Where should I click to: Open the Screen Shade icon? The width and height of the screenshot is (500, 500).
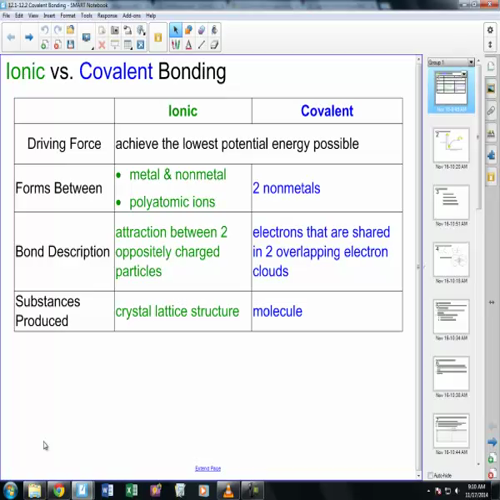click(115, 44)
